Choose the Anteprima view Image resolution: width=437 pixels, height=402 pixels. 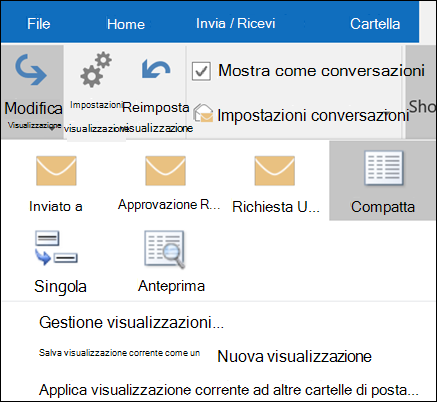tap(171, 262)
